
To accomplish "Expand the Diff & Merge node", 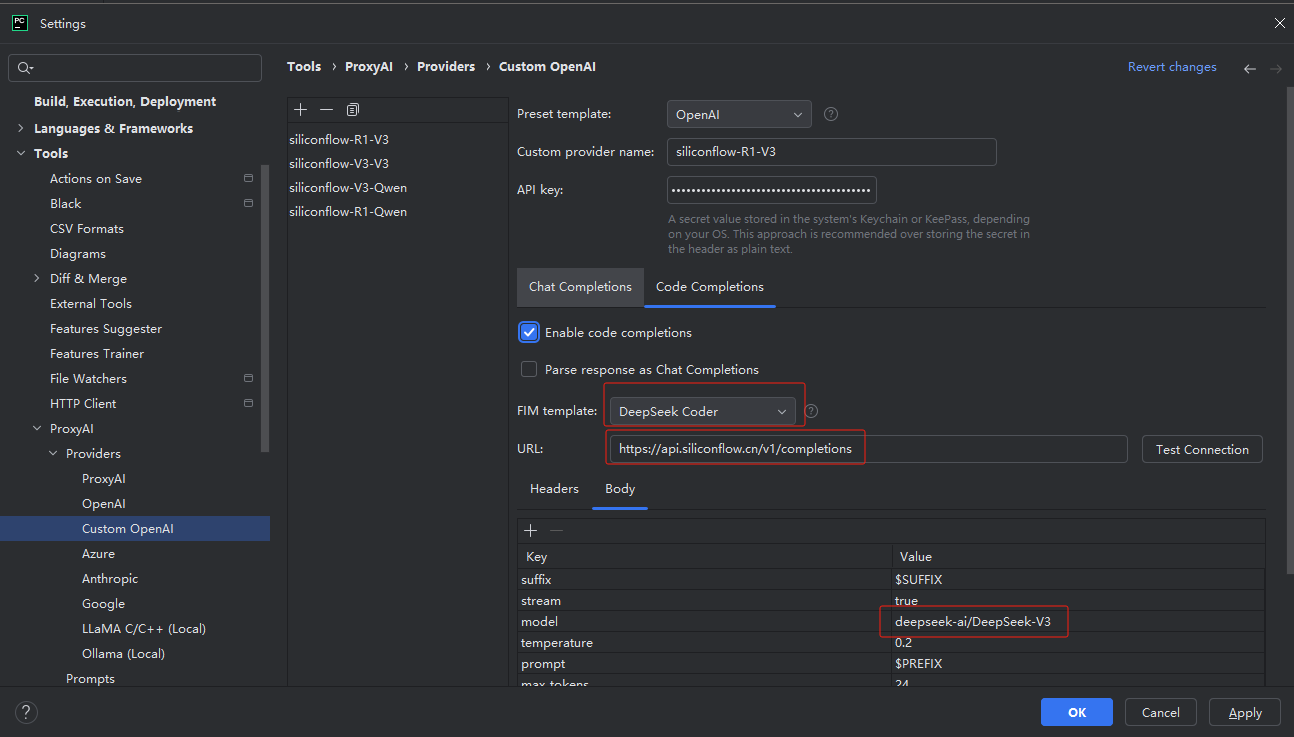I will point(37,278).
